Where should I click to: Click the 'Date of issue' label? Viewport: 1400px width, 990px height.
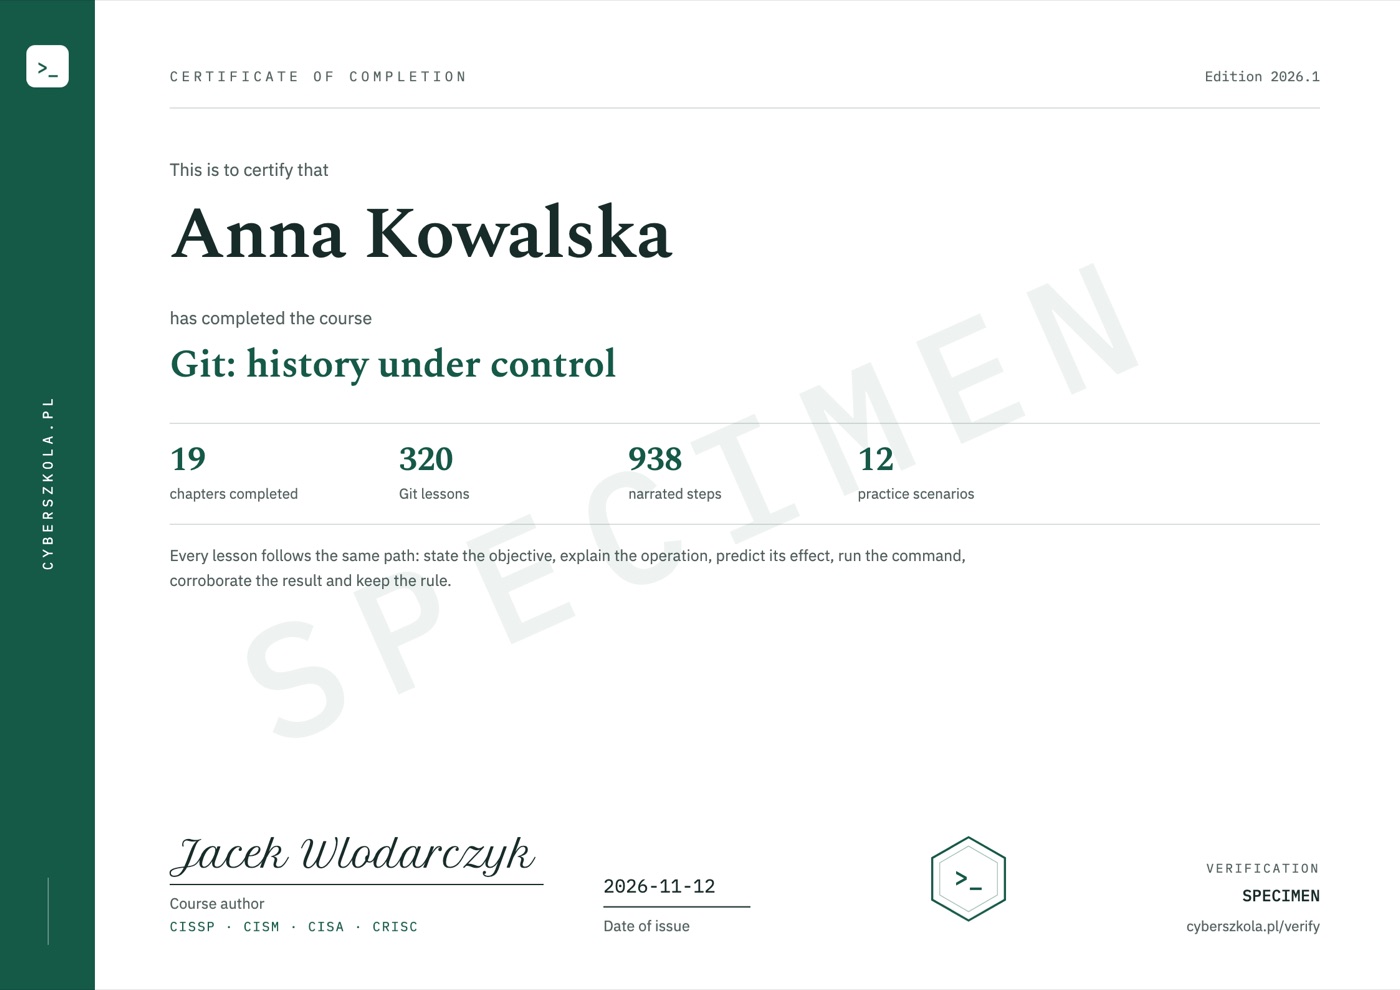(x=646, y=926)
